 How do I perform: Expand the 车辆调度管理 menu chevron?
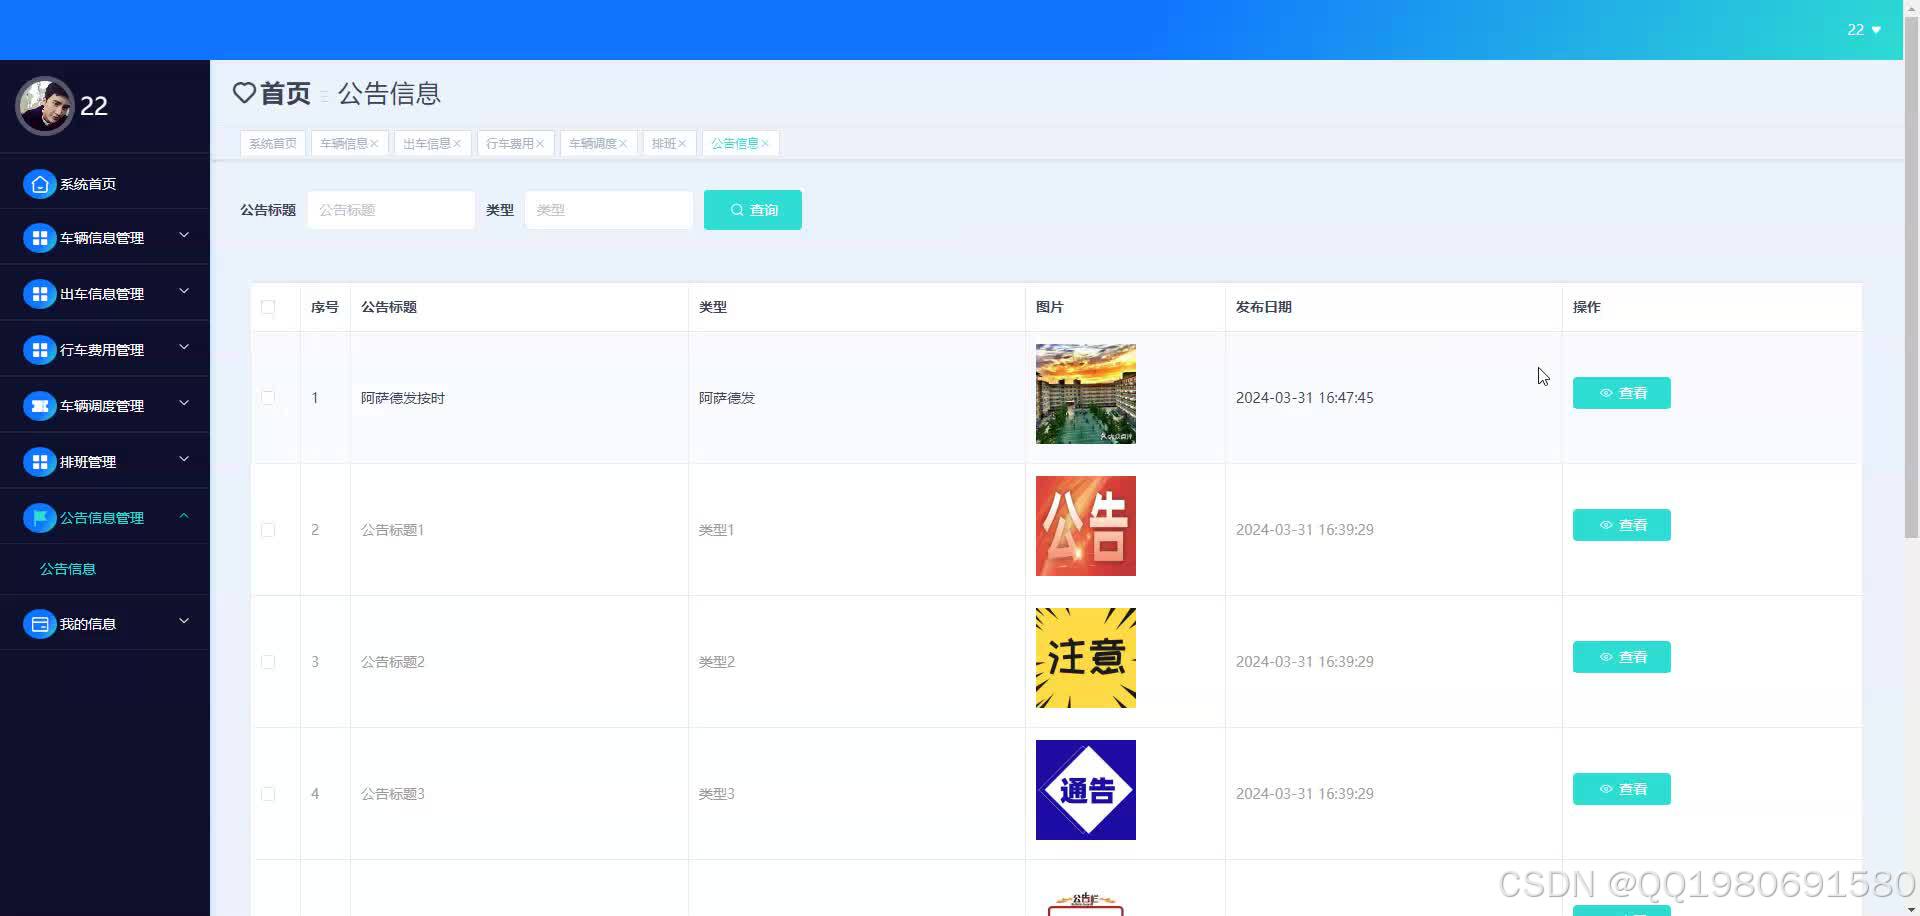184,404
